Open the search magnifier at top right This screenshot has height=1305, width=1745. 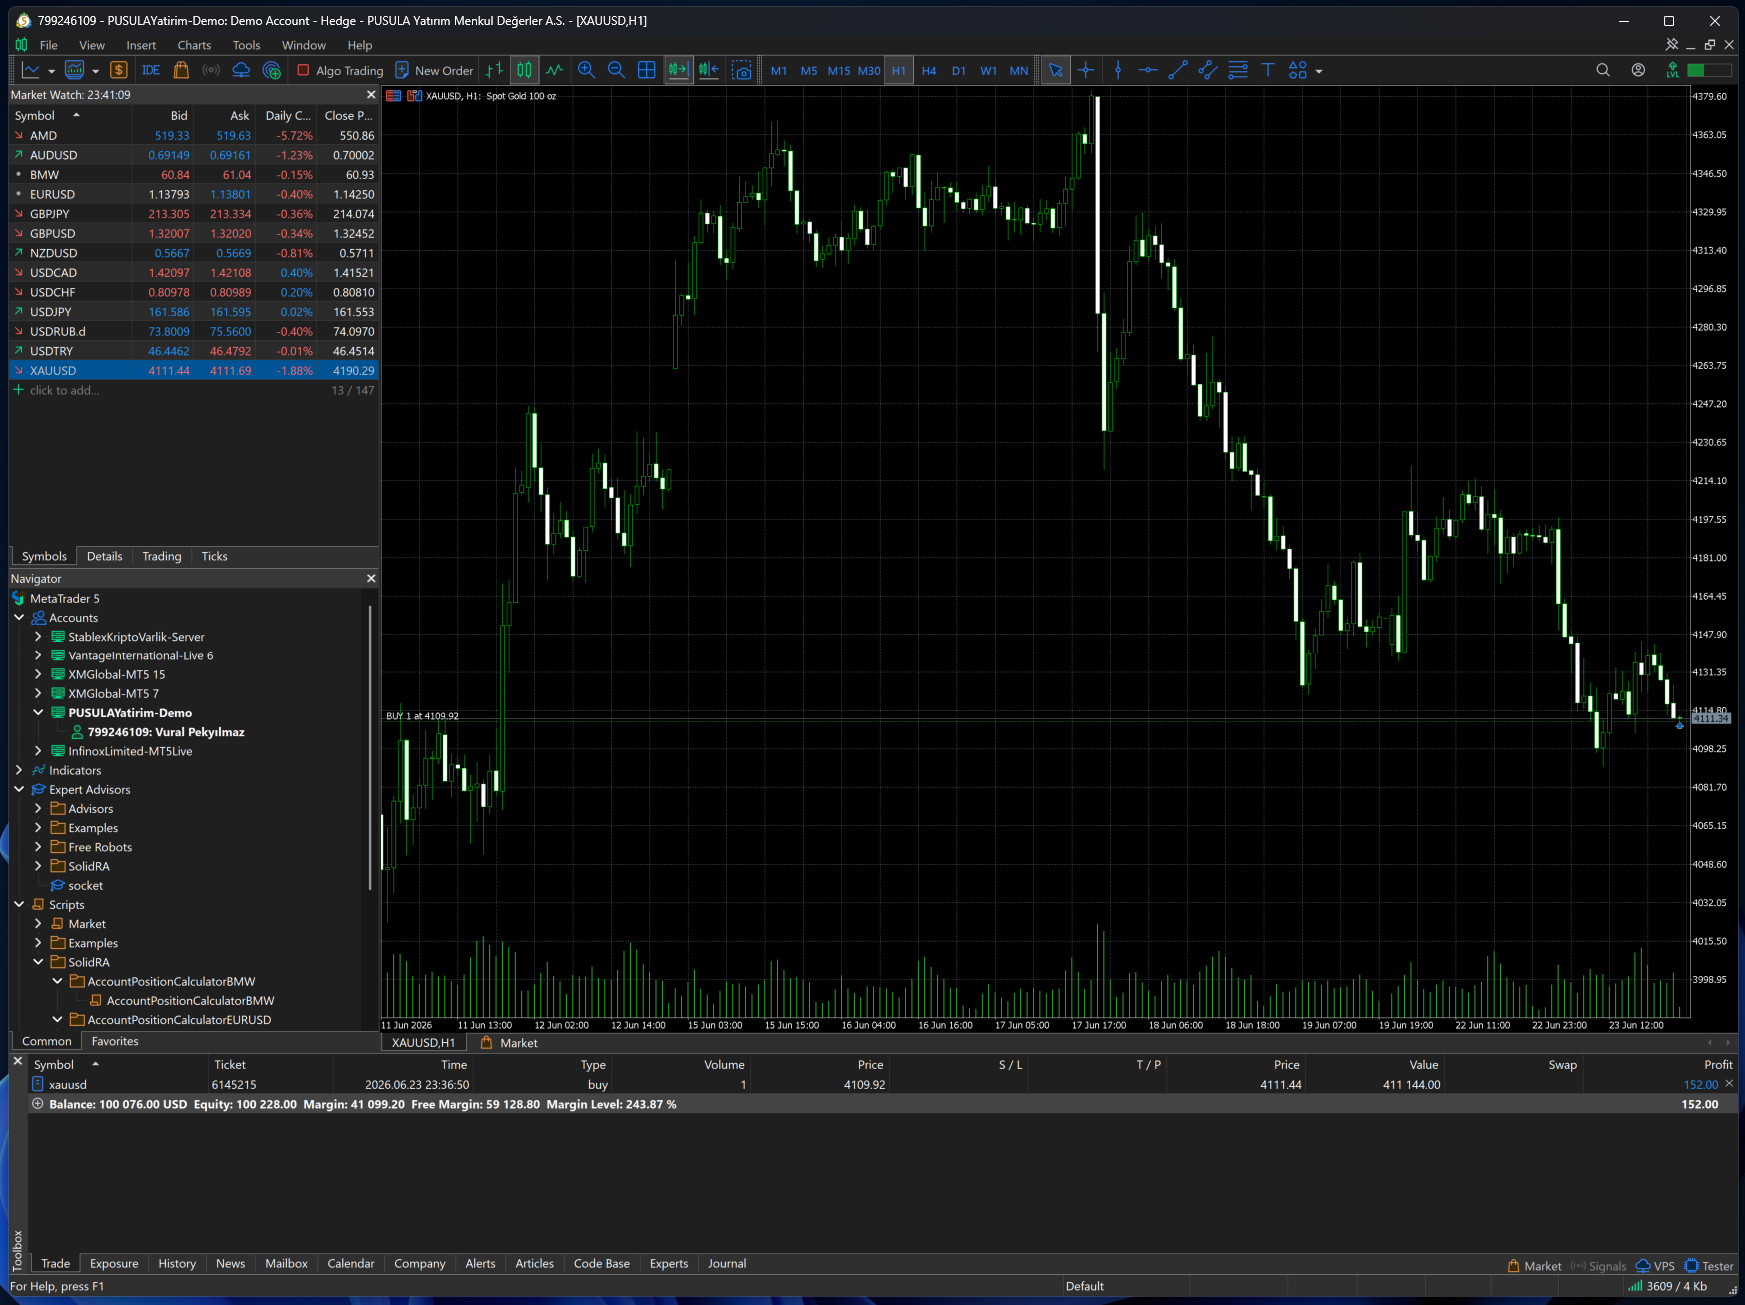point(1603,70)
